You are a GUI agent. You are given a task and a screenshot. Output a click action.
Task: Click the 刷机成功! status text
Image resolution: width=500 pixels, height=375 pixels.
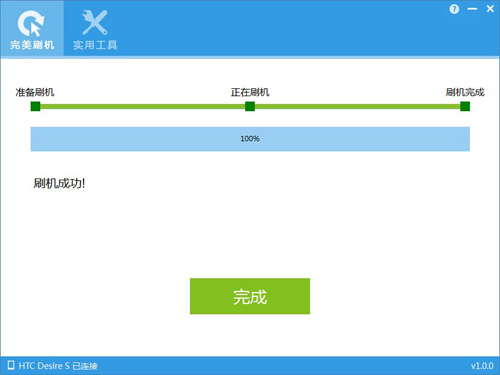pos(59,183)
